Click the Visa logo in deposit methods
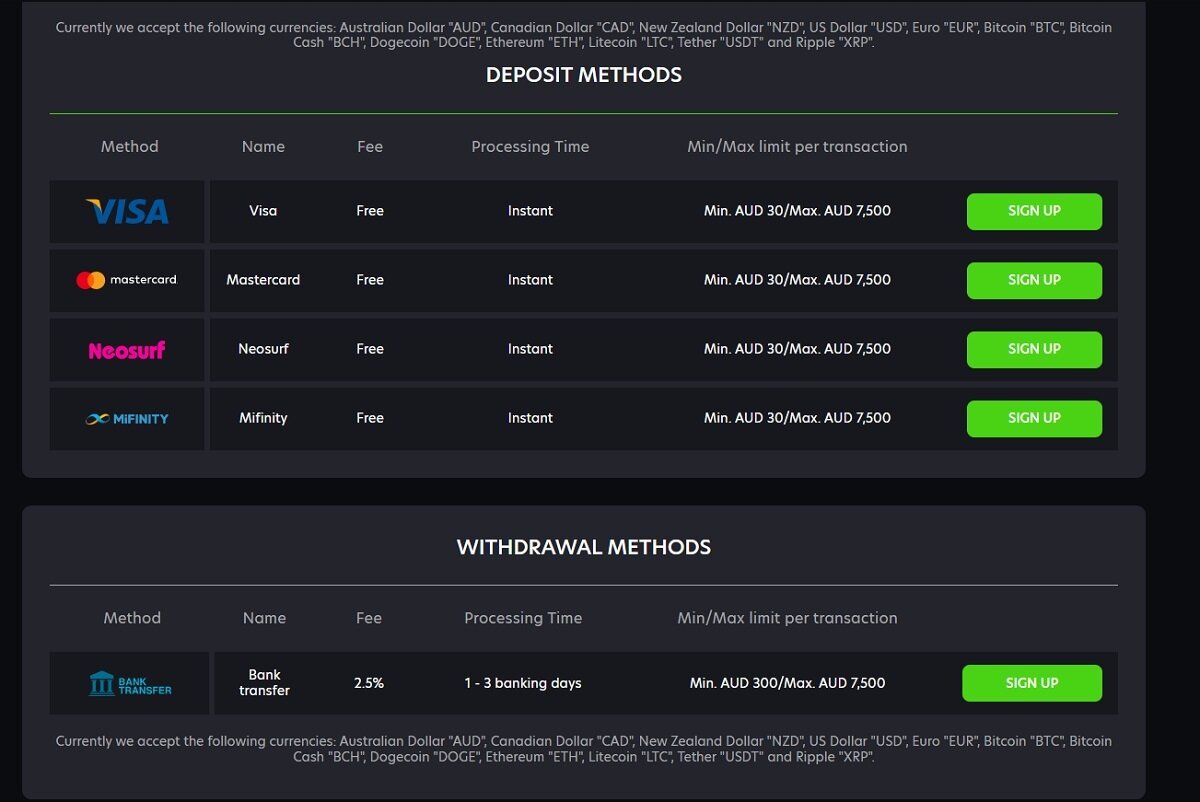The image size is (1200, 802). (127, 211)
